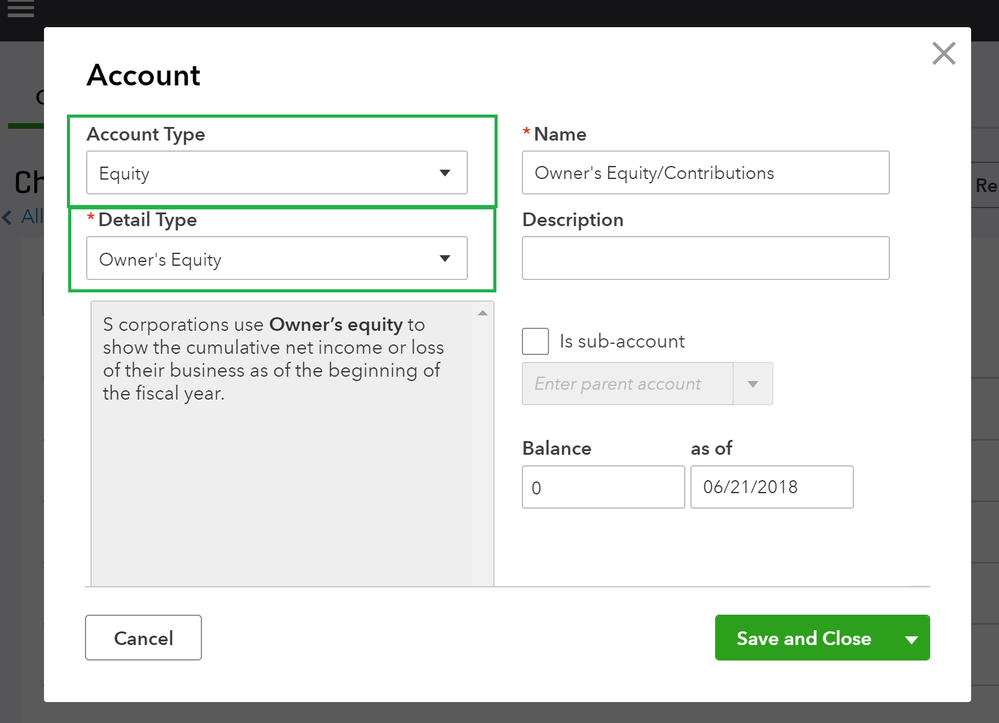This screenshot has height=723, width=999.
Task: Expand the parent account dropdown arrow
Action: click(x=753, y=384)
